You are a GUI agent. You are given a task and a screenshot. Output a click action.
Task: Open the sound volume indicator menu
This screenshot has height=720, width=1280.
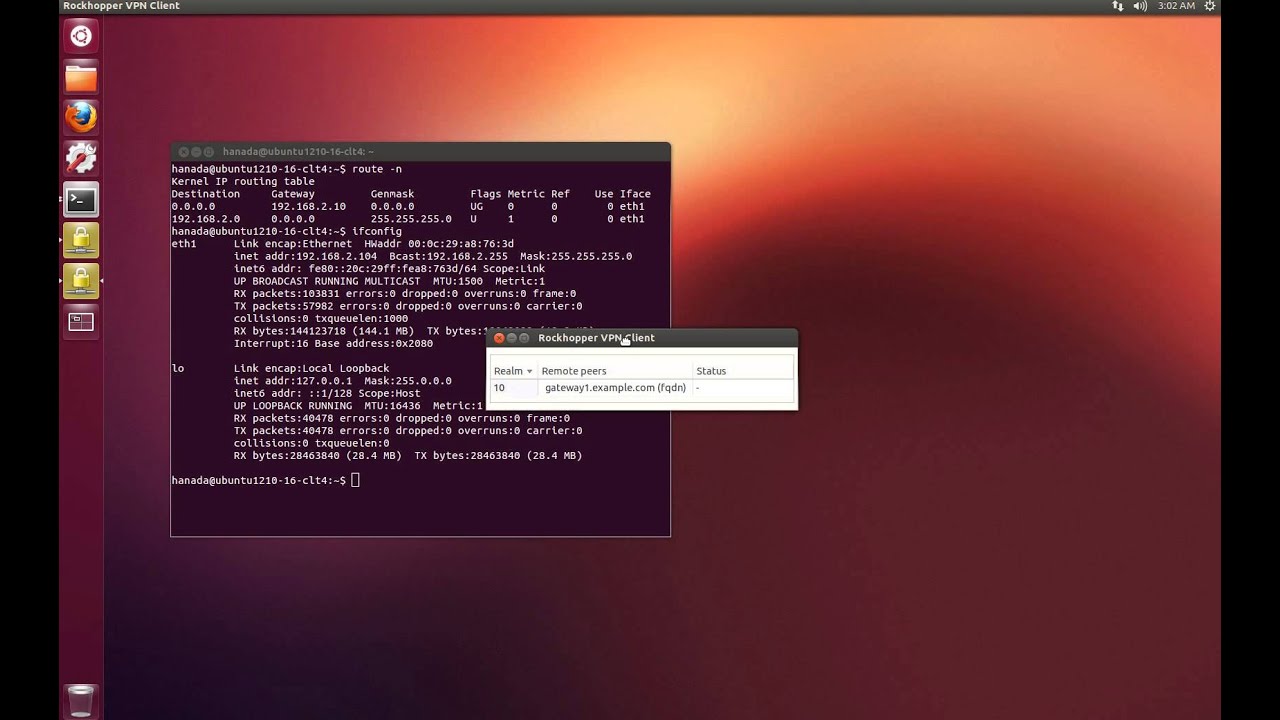(1142, 6)
